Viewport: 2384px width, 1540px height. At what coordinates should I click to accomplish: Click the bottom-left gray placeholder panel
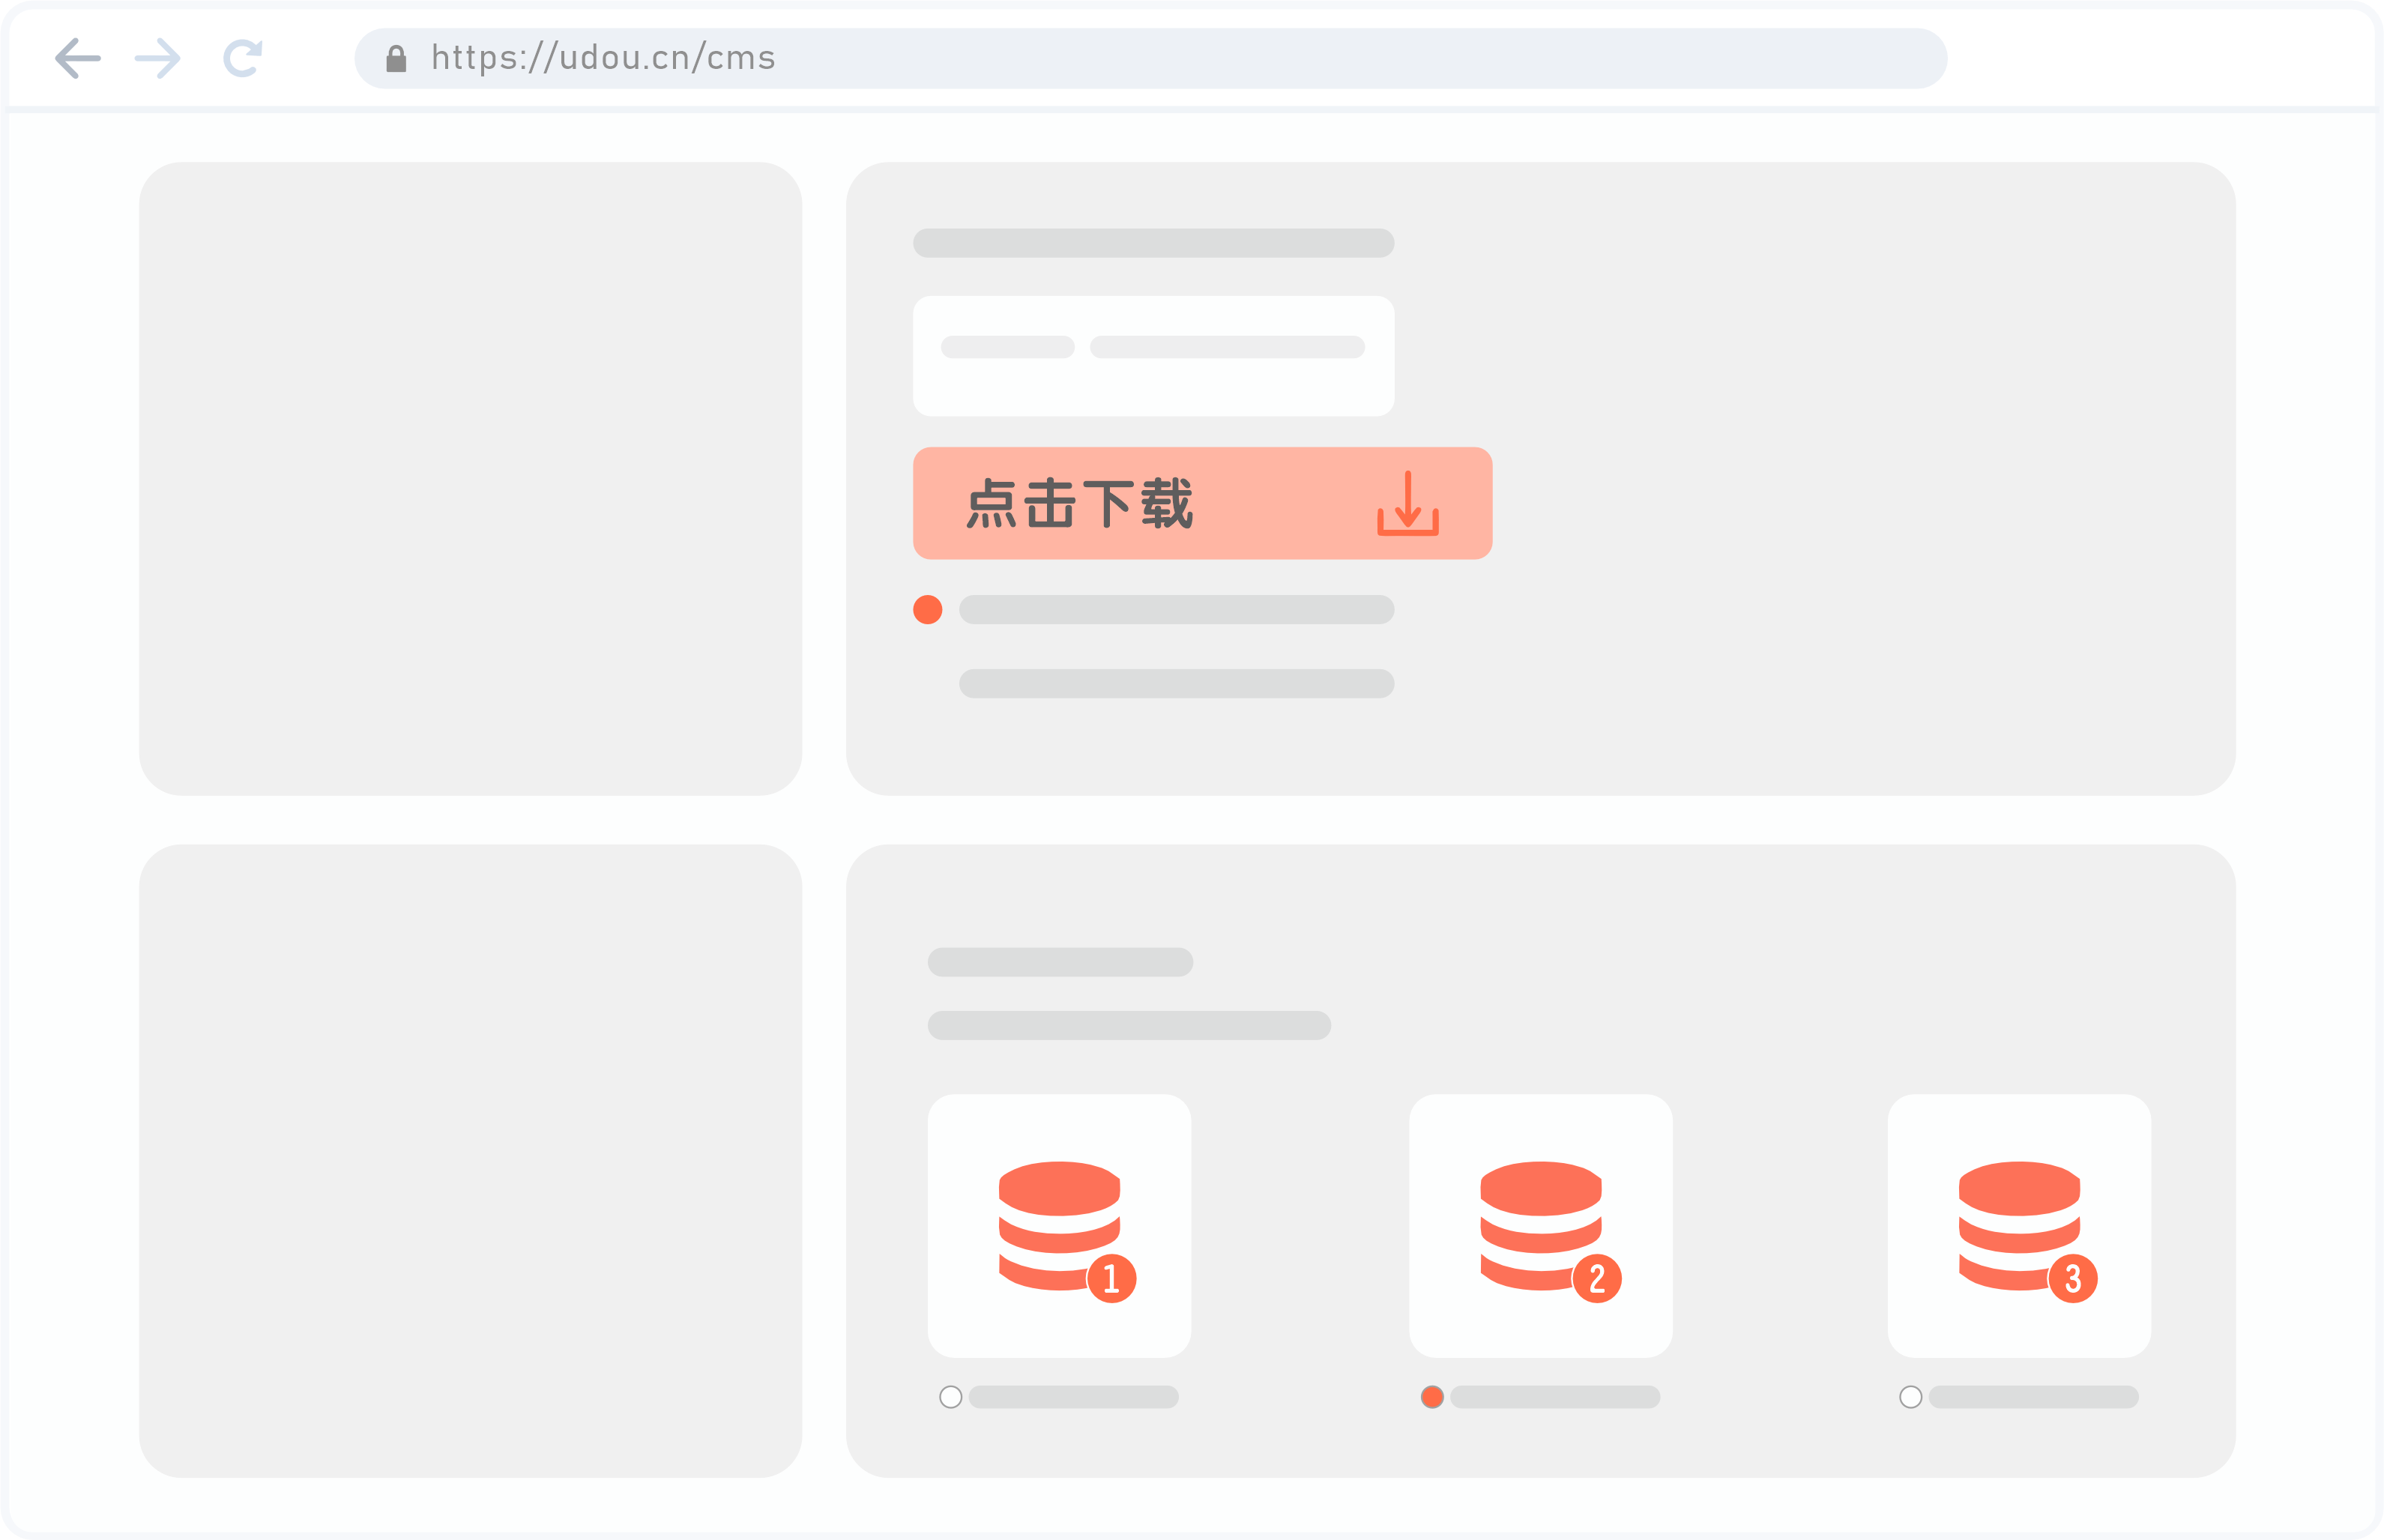click(470, 1160)
